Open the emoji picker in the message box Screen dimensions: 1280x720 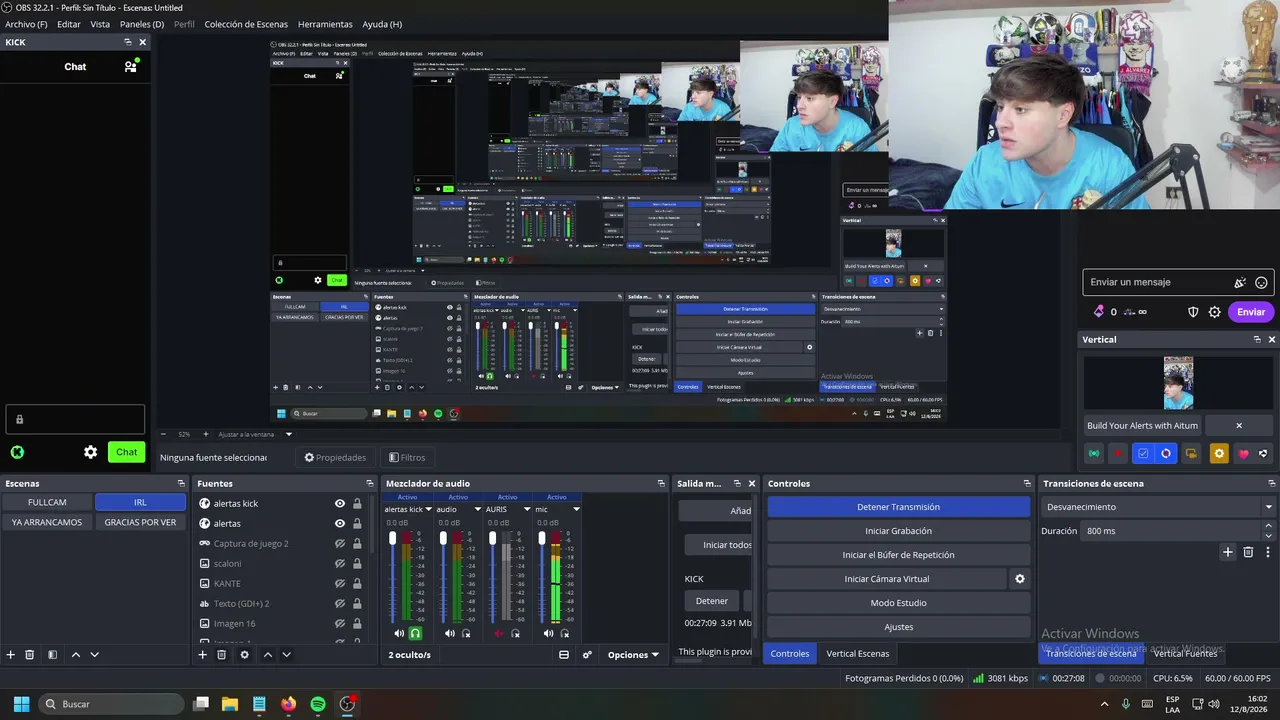pos(1261,283)
